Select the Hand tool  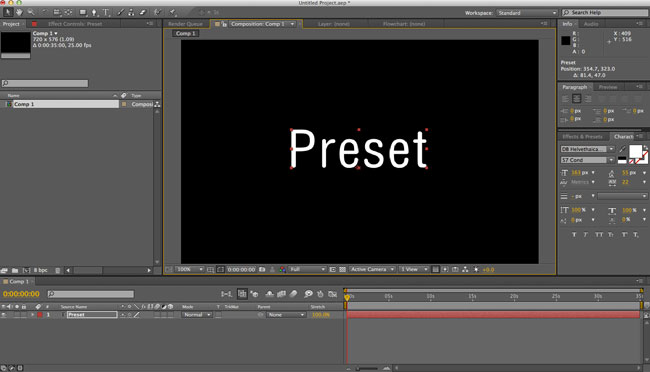point(19,12)
